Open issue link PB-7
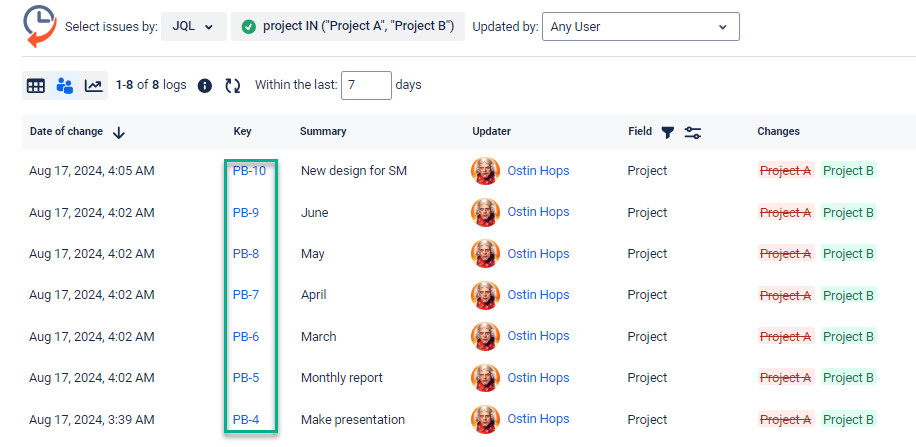 pyautogui.click(x=246, y=295)
